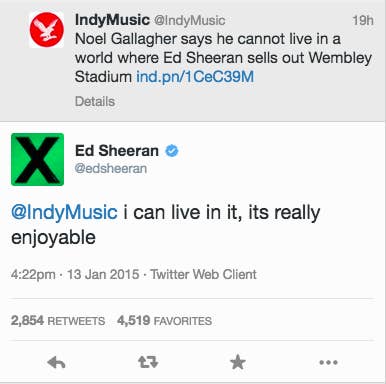Click the @edsheeran handle
Image resolution: width=386 pixels, height=384 pixels.
[x=111, y=168]
